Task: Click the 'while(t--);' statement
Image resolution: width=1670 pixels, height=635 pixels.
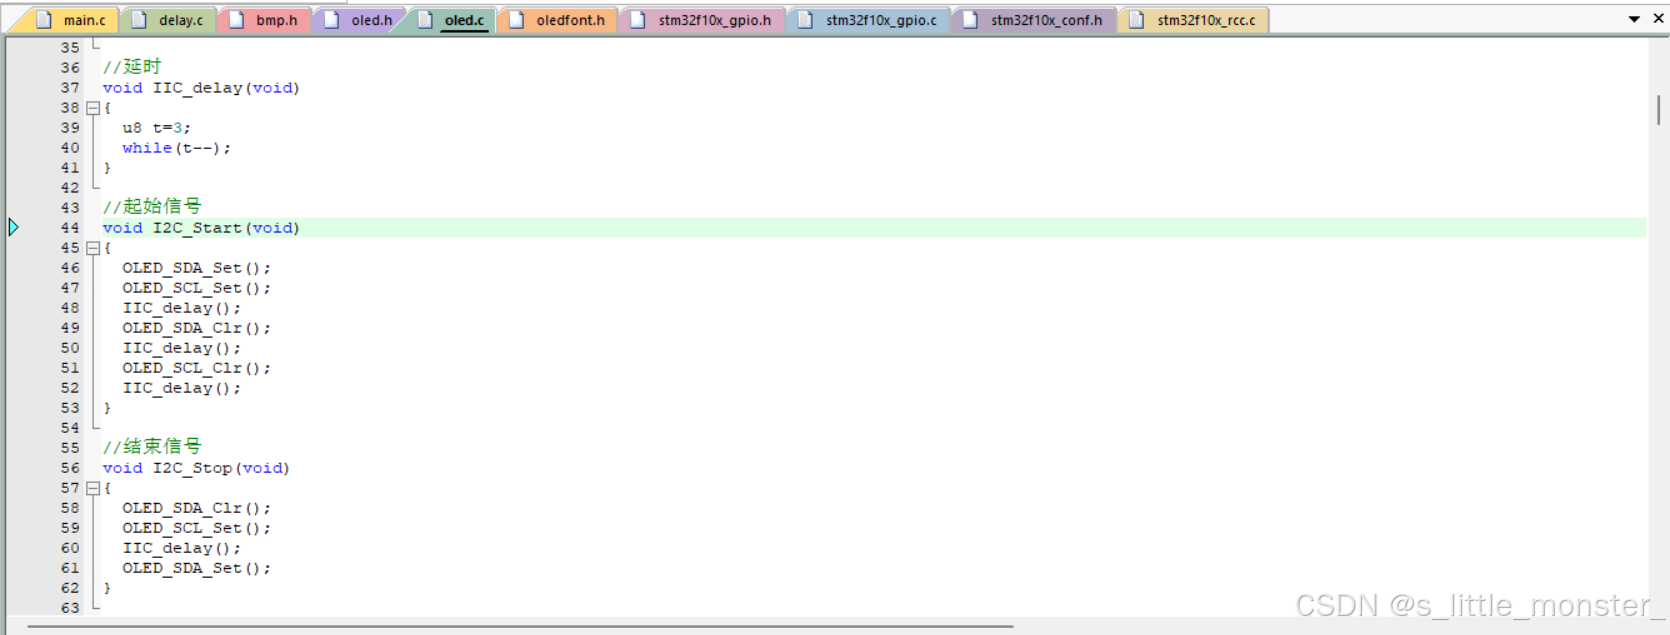Action: (176, 148)
